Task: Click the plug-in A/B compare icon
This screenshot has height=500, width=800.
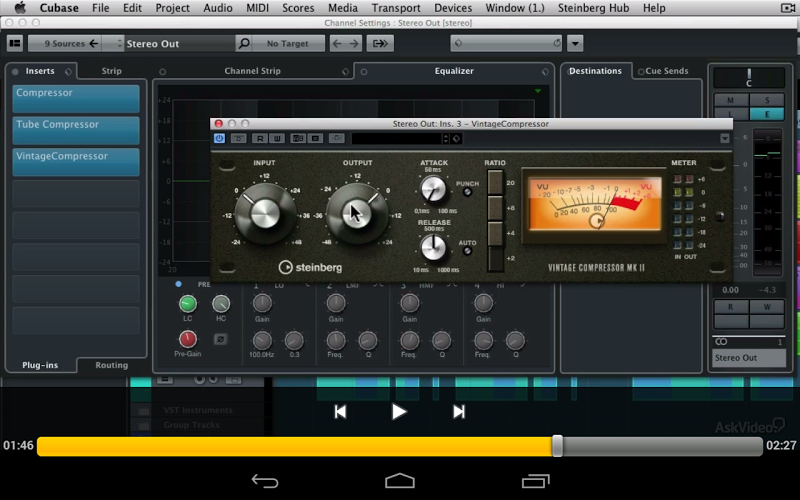Action: click(x=297, y=138)
